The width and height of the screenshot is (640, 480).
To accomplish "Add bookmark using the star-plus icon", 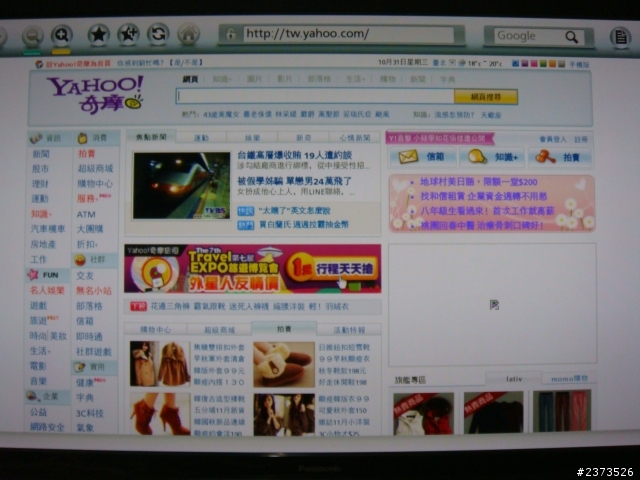I will coord(128,34).
